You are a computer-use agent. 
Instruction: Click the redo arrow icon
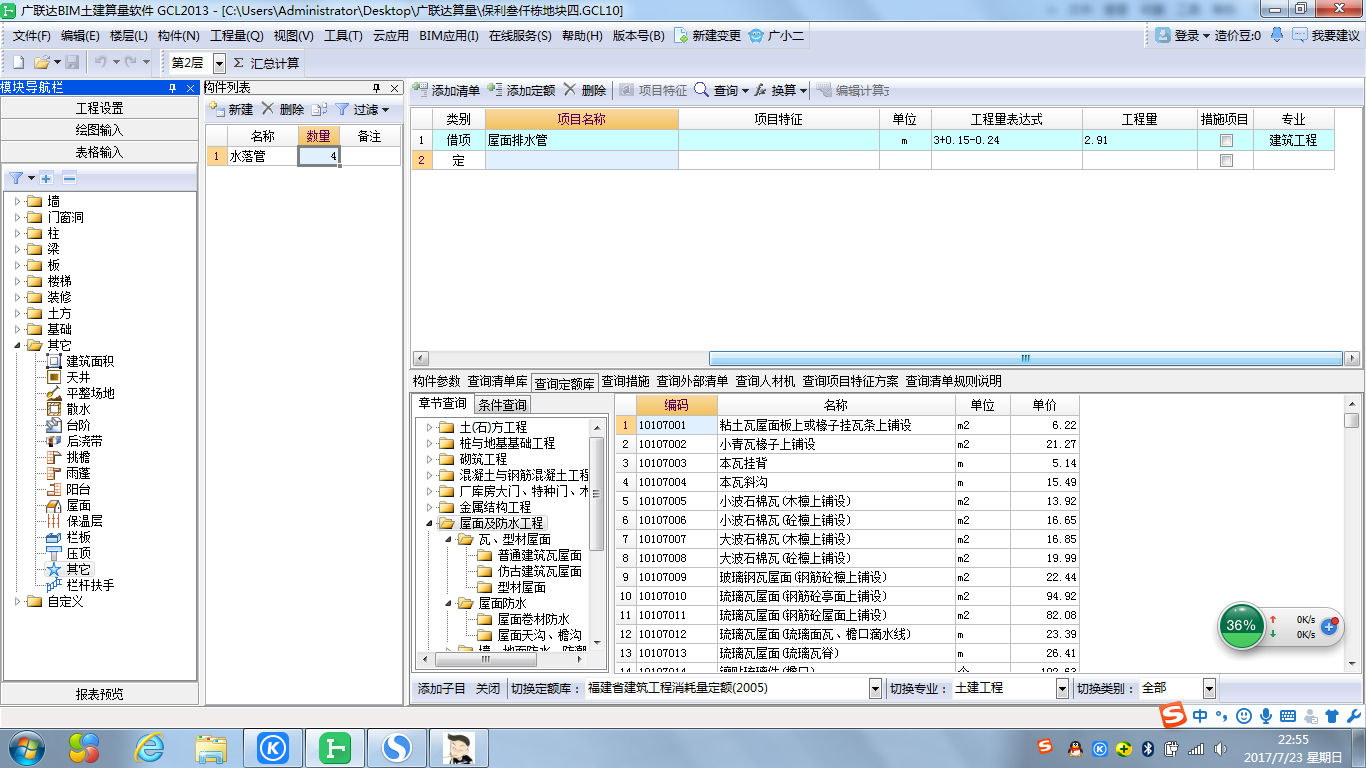tap(130, 62)
